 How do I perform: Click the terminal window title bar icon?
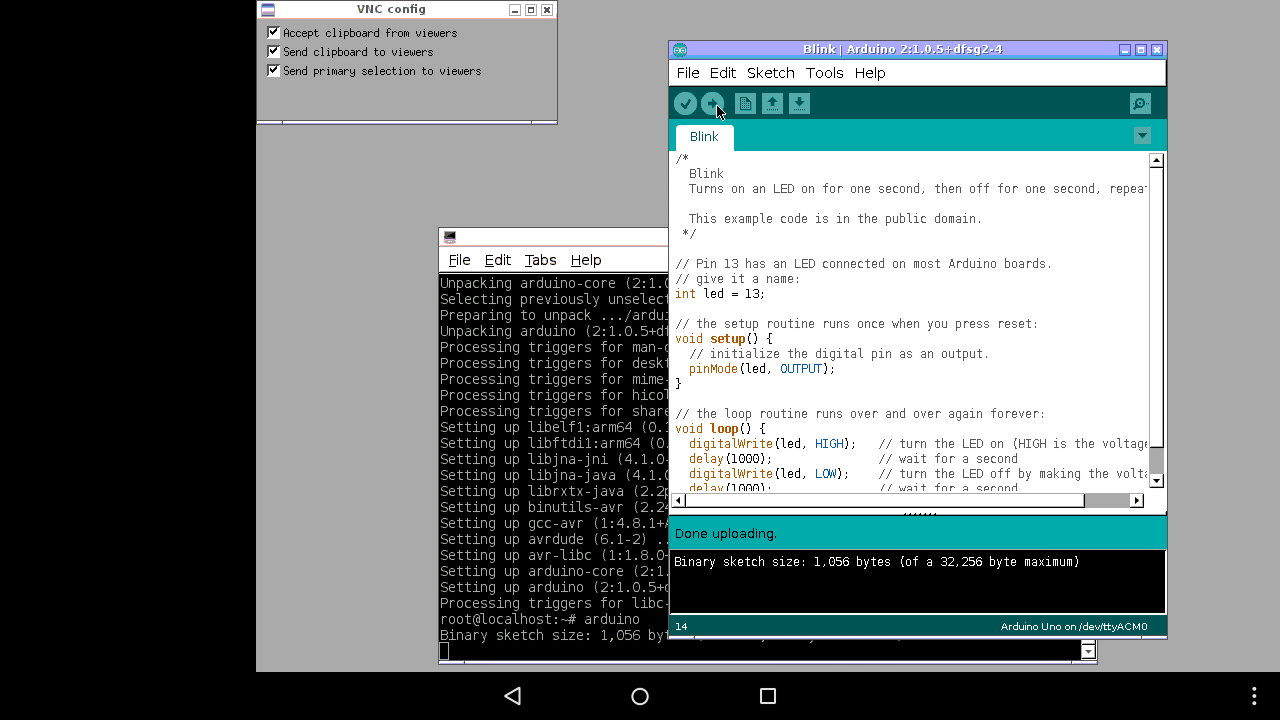(450, 237)
